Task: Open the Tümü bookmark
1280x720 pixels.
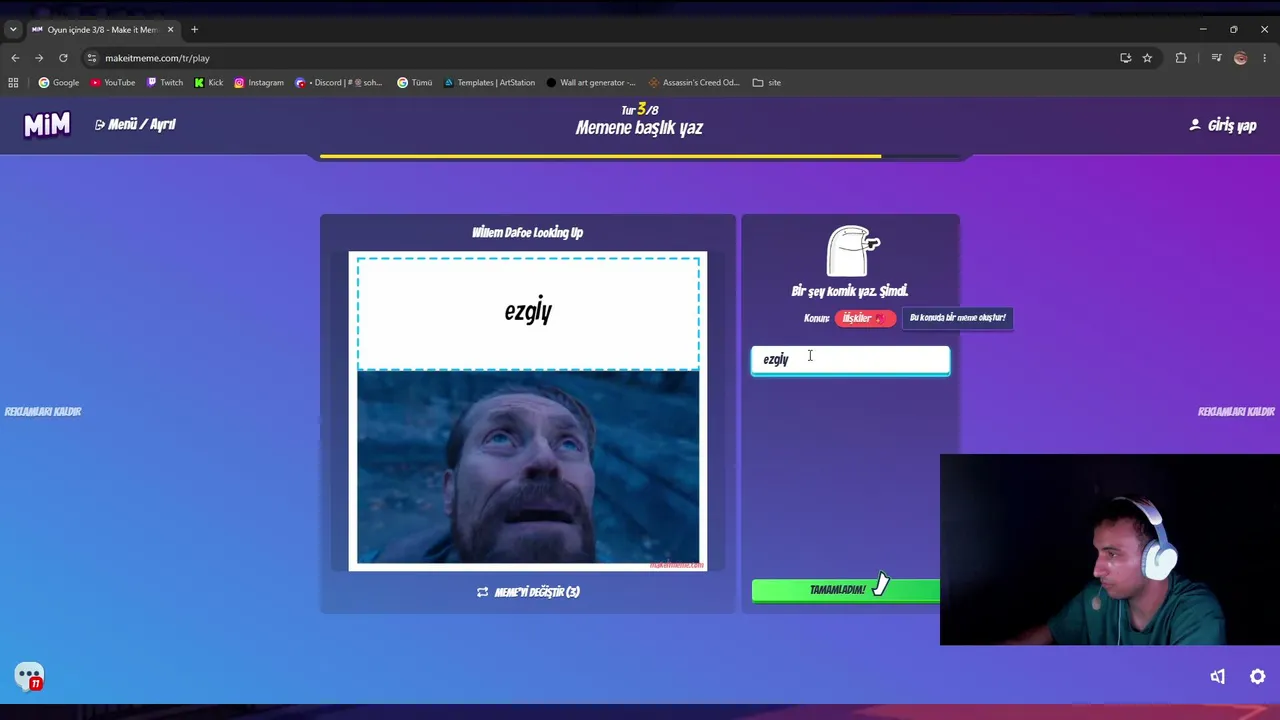Action: pos(415,83)
